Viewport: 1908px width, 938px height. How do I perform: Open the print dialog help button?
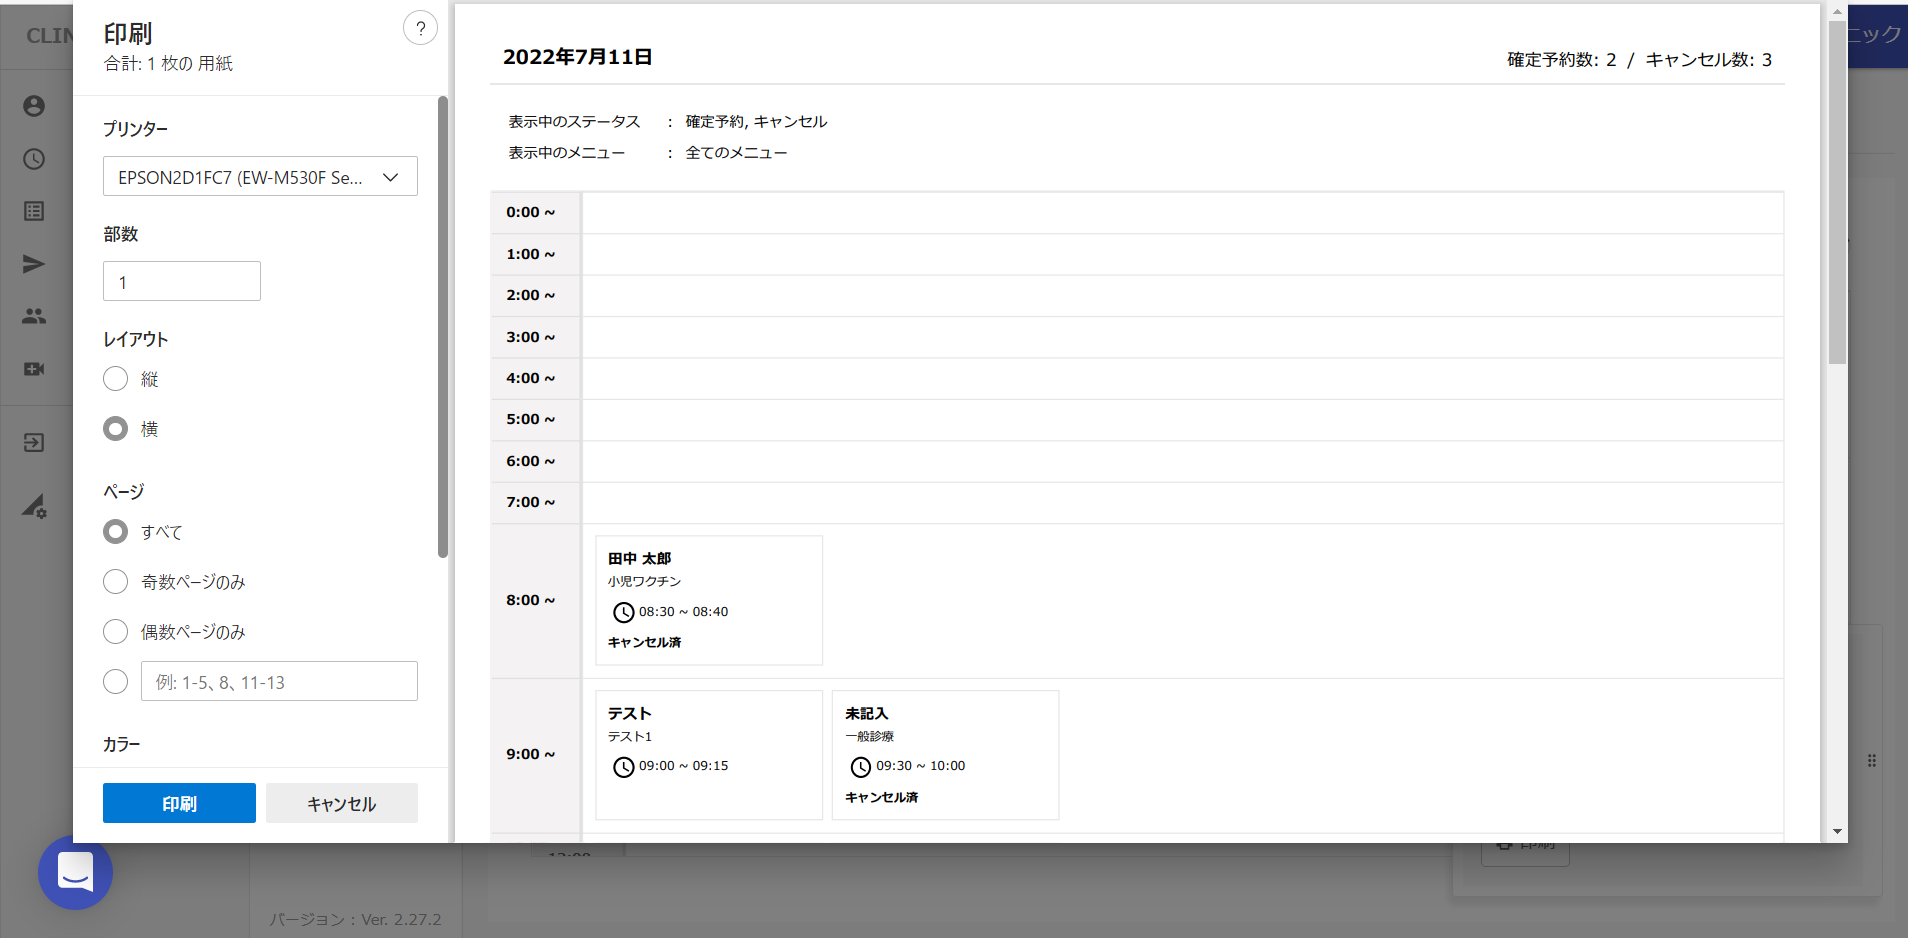(x=420, y=28)
